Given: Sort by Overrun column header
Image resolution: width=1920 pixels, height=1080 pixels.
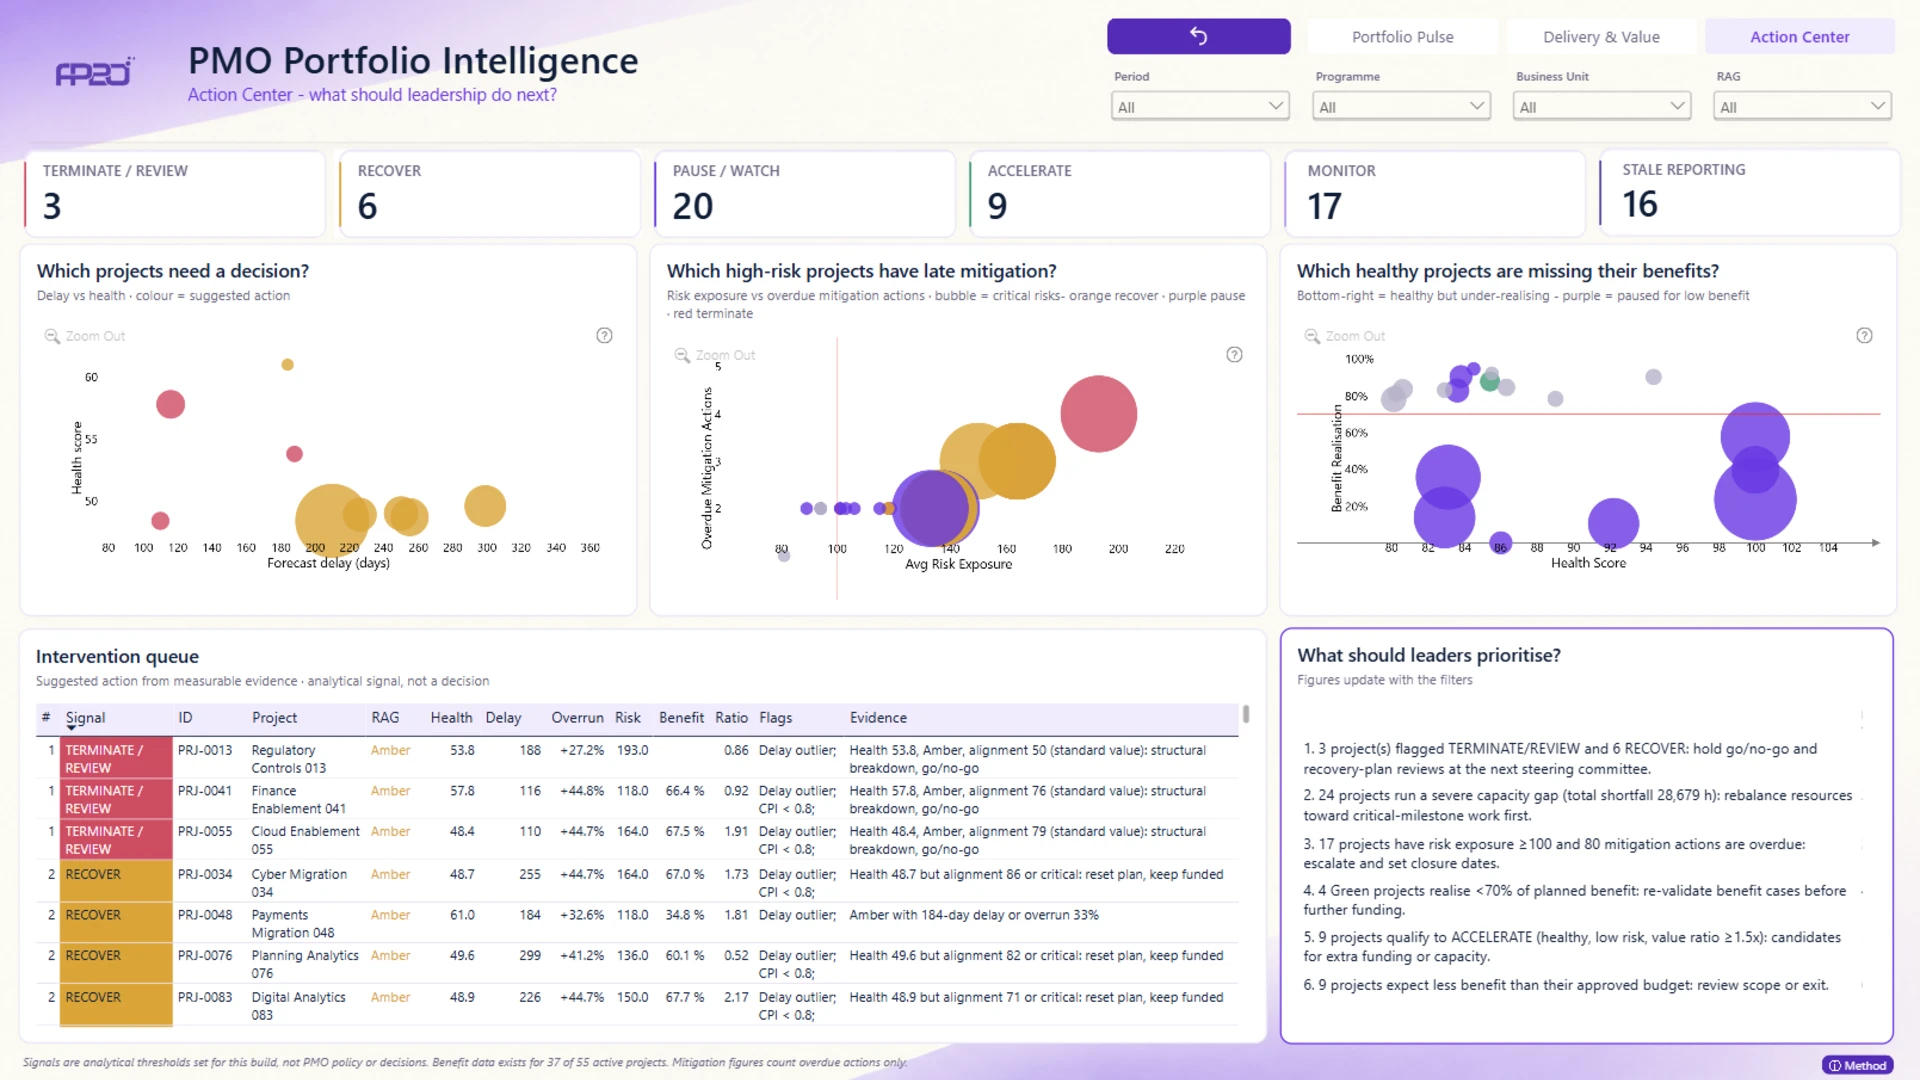Looking at the screenshot, I should pos(577,718).
